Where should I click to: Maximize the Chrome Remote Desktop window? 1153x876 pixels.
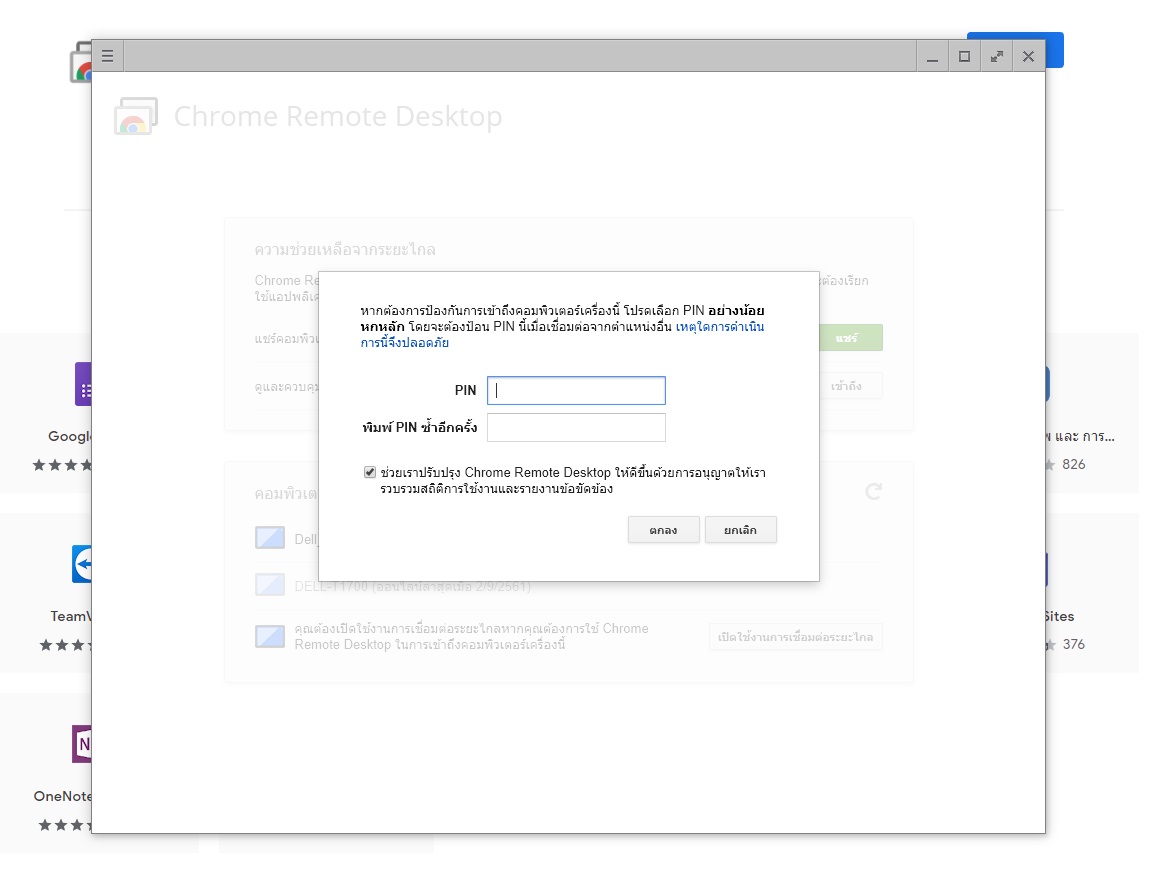tap(964, 57)
